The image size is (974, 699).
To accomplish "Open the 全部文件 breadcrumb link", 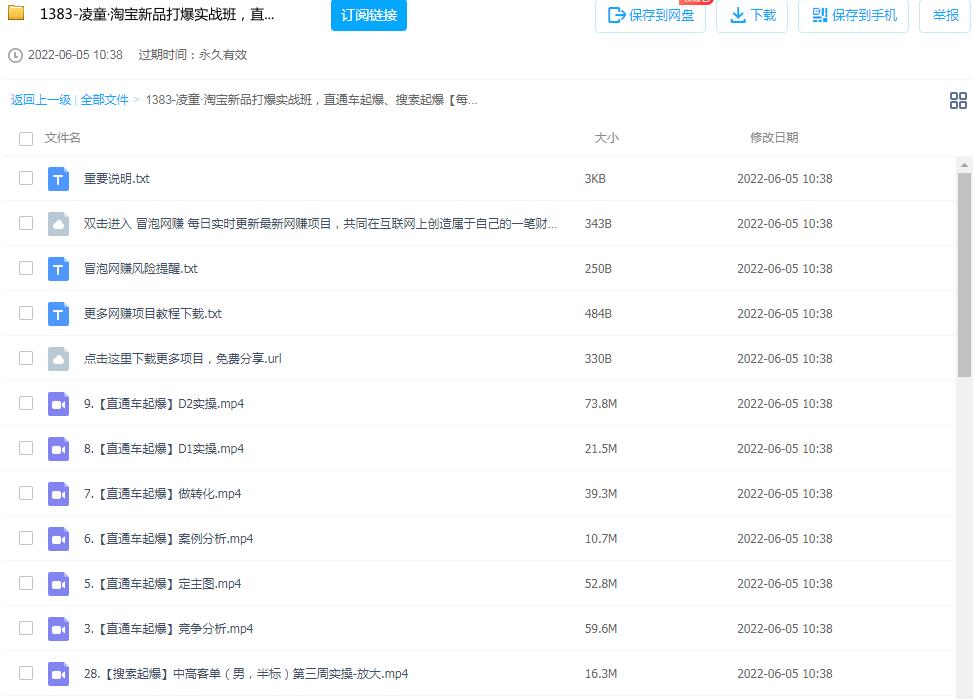I will [x=104, y=99].
